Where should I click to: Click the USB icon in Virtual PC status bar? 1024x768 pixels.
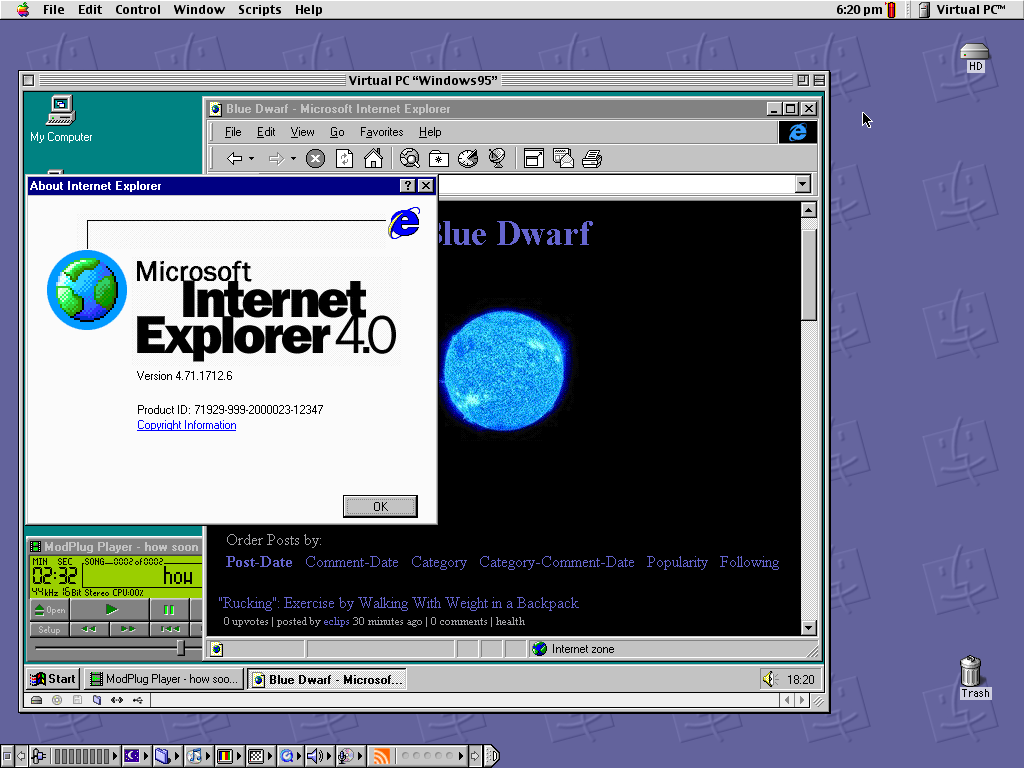point(137,700)
